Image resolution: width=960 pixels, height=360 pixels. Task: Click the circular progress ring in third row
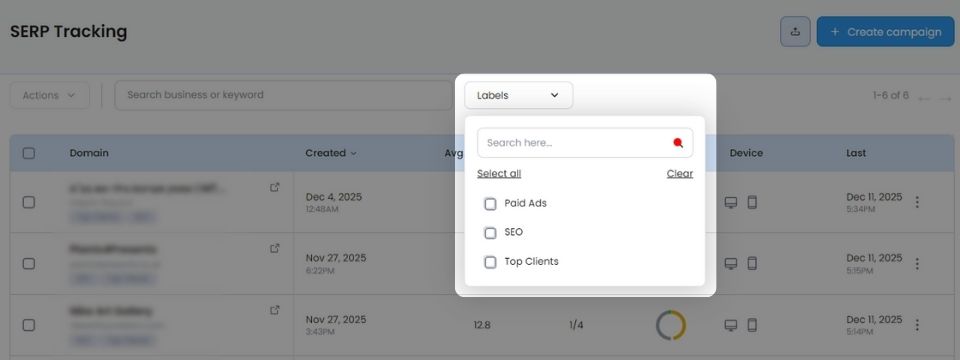(671, 325)
